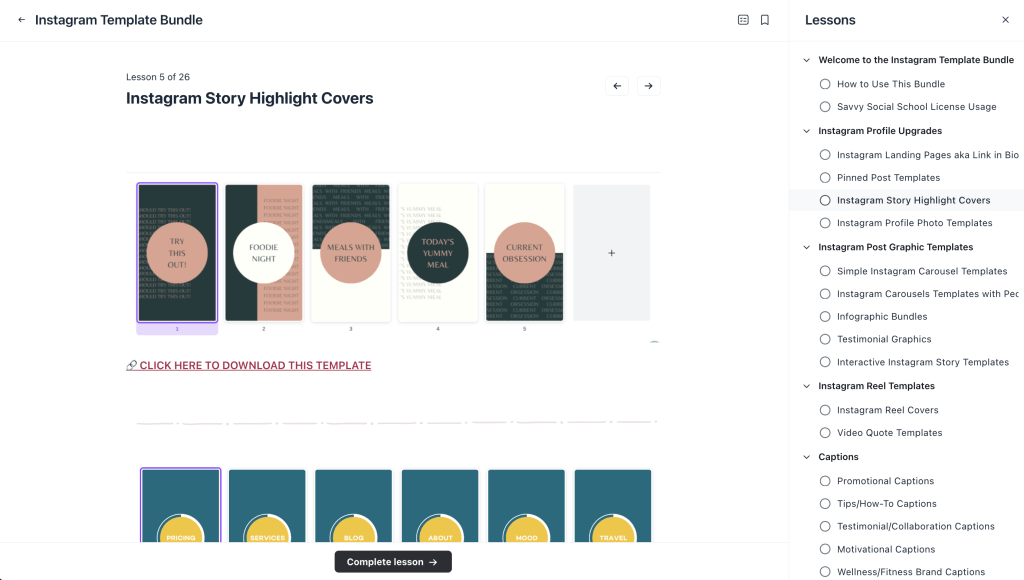Select the Foodie Night cover thumbnail

pos(264,253)
